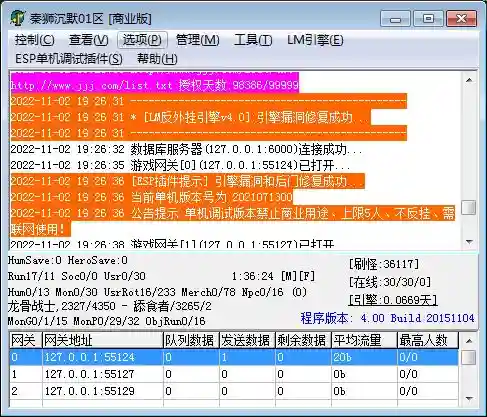Screen dimensions: 487x417
Task: Open the 控制(C) menu
Action: pos(34,40)
